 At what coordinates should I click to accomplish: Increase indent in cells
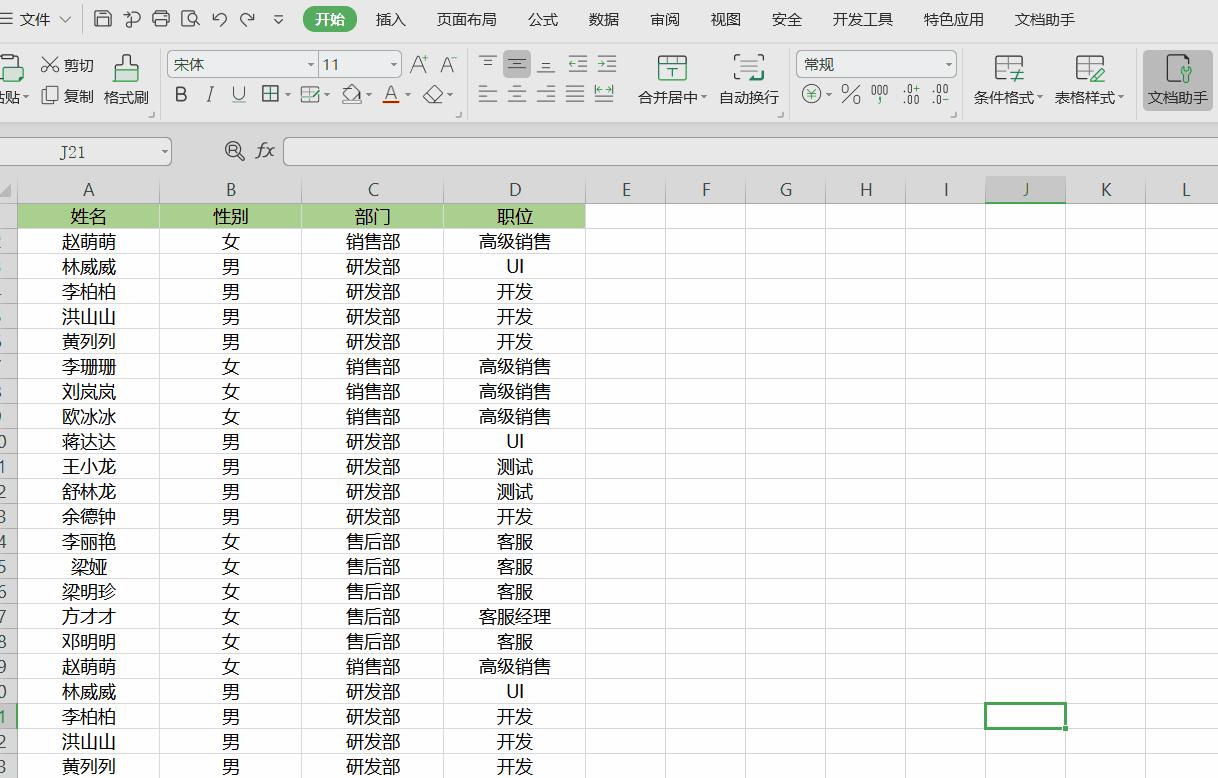coord(607,64)
